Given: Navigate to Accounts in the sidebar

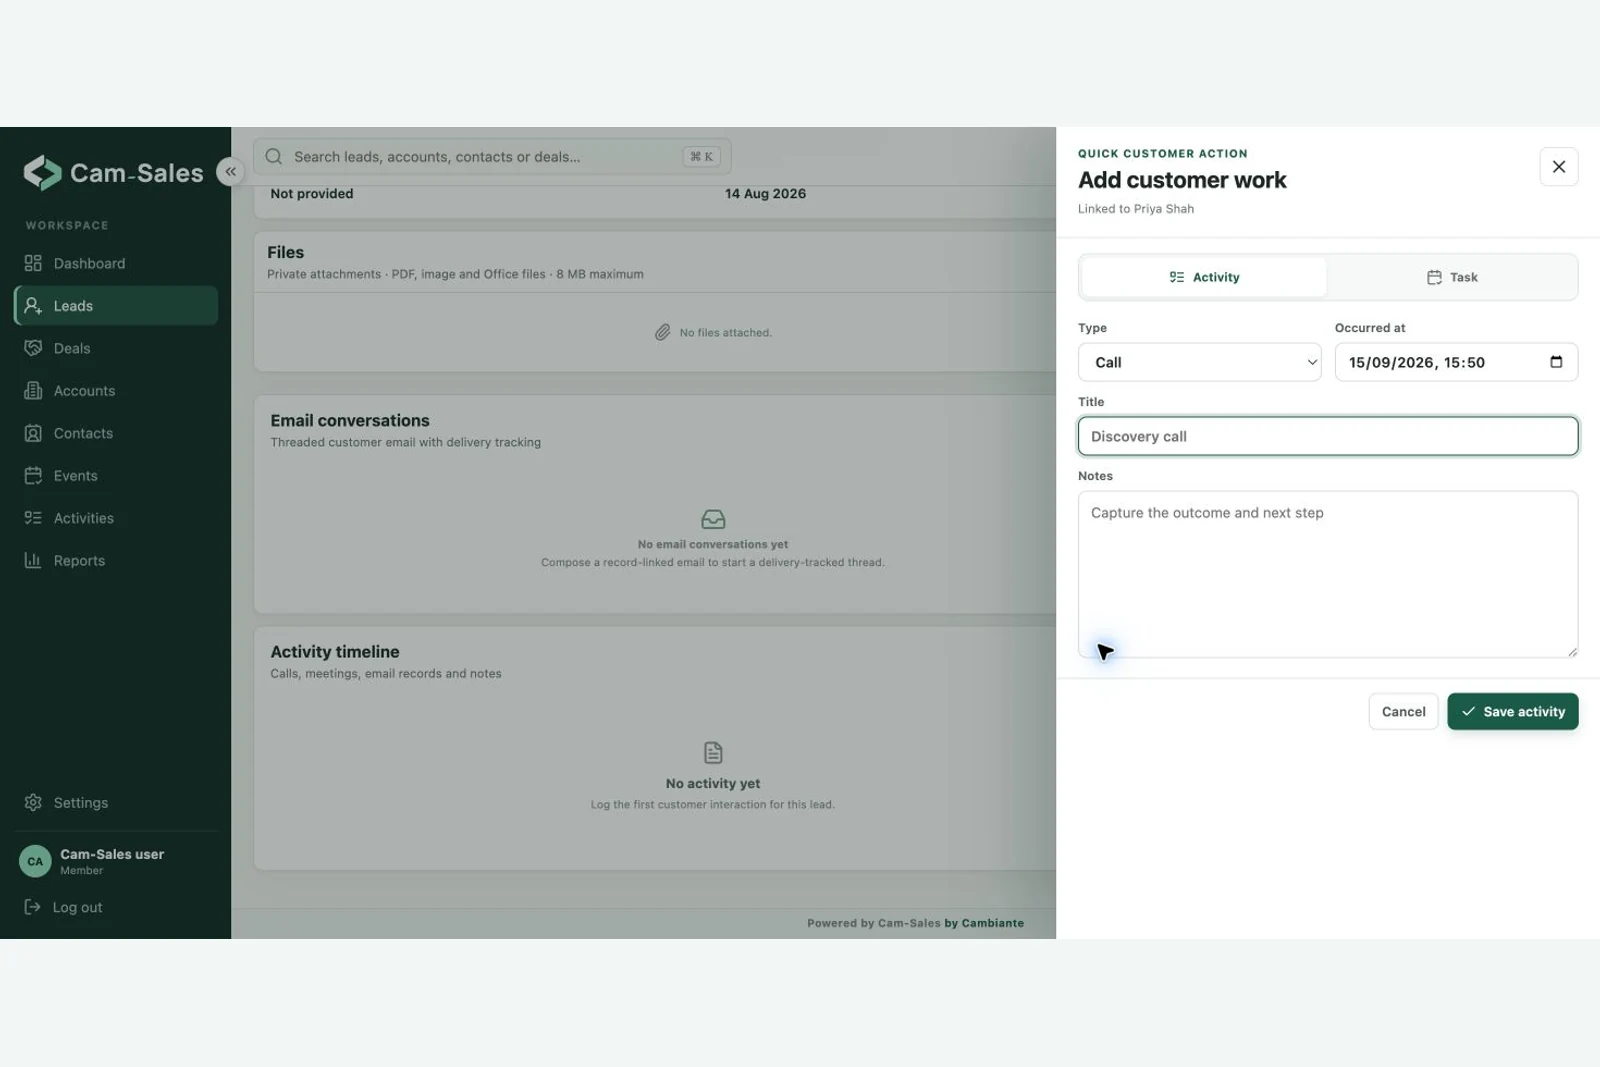Looking at the screenshot, I should pos(116,391).
